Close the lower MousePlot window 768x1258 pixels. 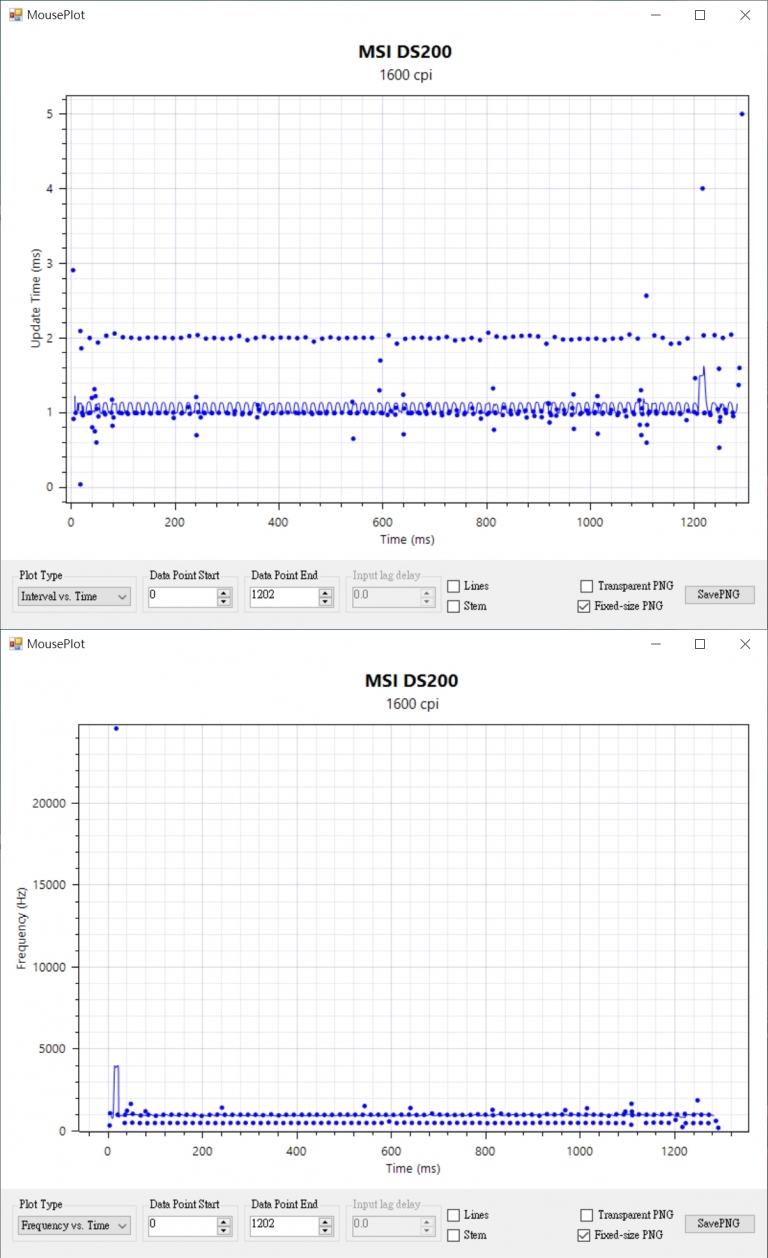tap(745, 644)
